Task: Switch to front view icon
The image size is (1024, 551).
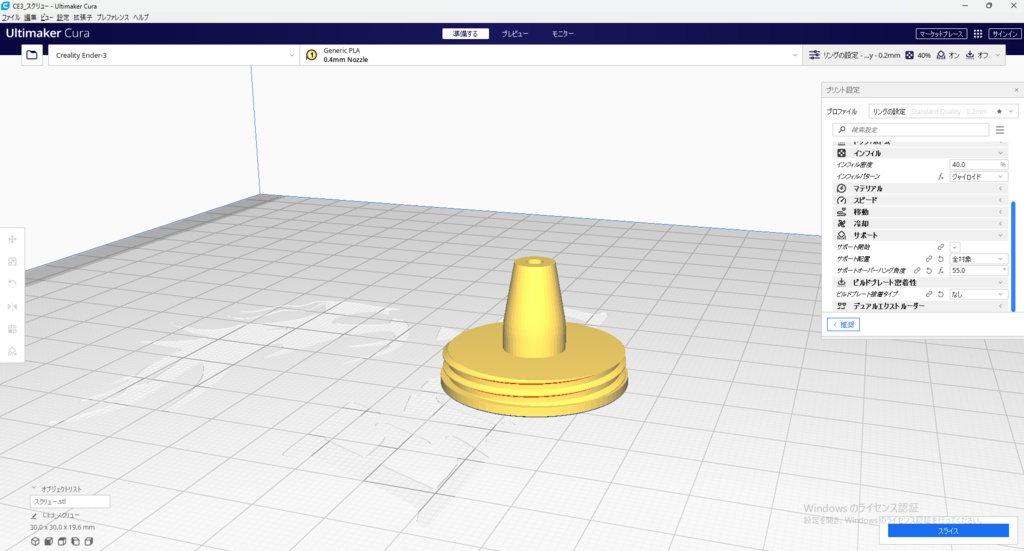Action: (x=48, y=541)
